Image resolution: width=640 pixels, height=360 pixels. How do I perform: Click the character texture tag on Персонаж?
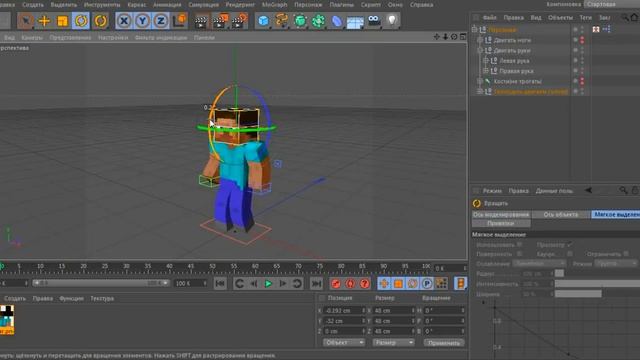coord(596,29)
